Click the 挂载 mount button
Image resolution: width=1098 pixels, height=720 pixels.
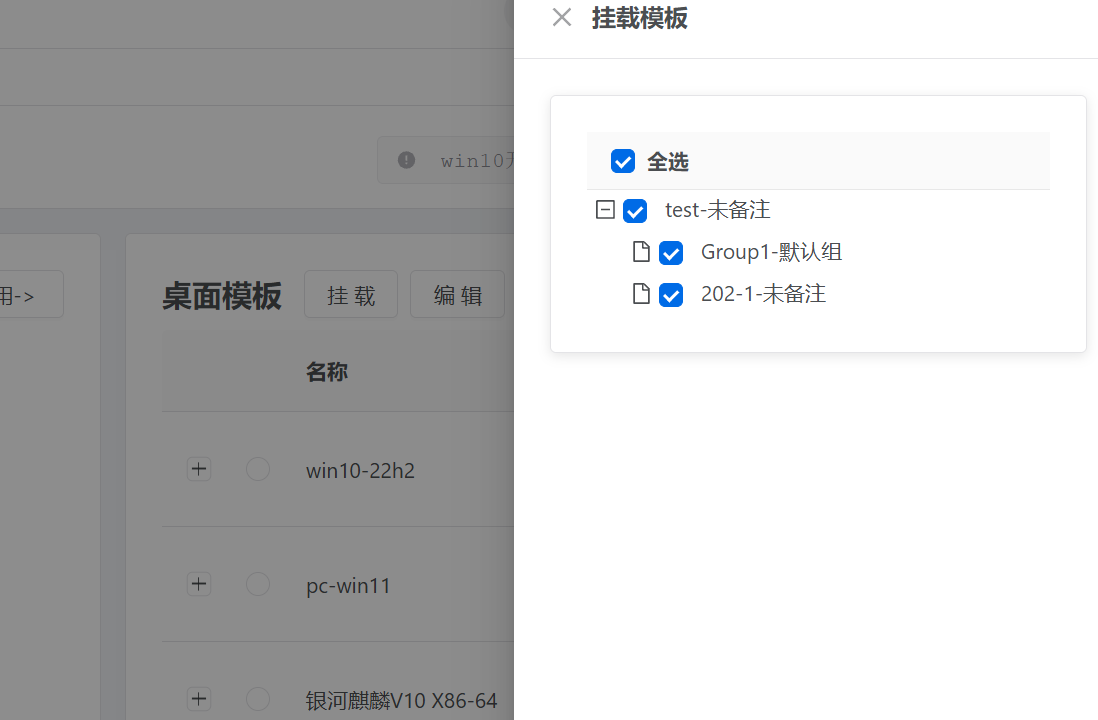coord(350,294)
